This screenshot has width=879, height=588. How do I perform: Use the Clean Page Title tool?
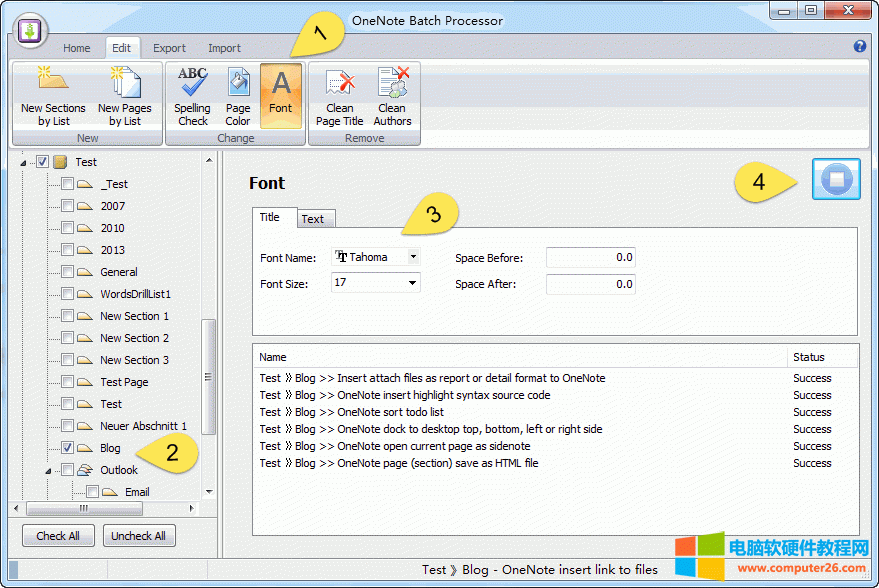pos(339,95)
